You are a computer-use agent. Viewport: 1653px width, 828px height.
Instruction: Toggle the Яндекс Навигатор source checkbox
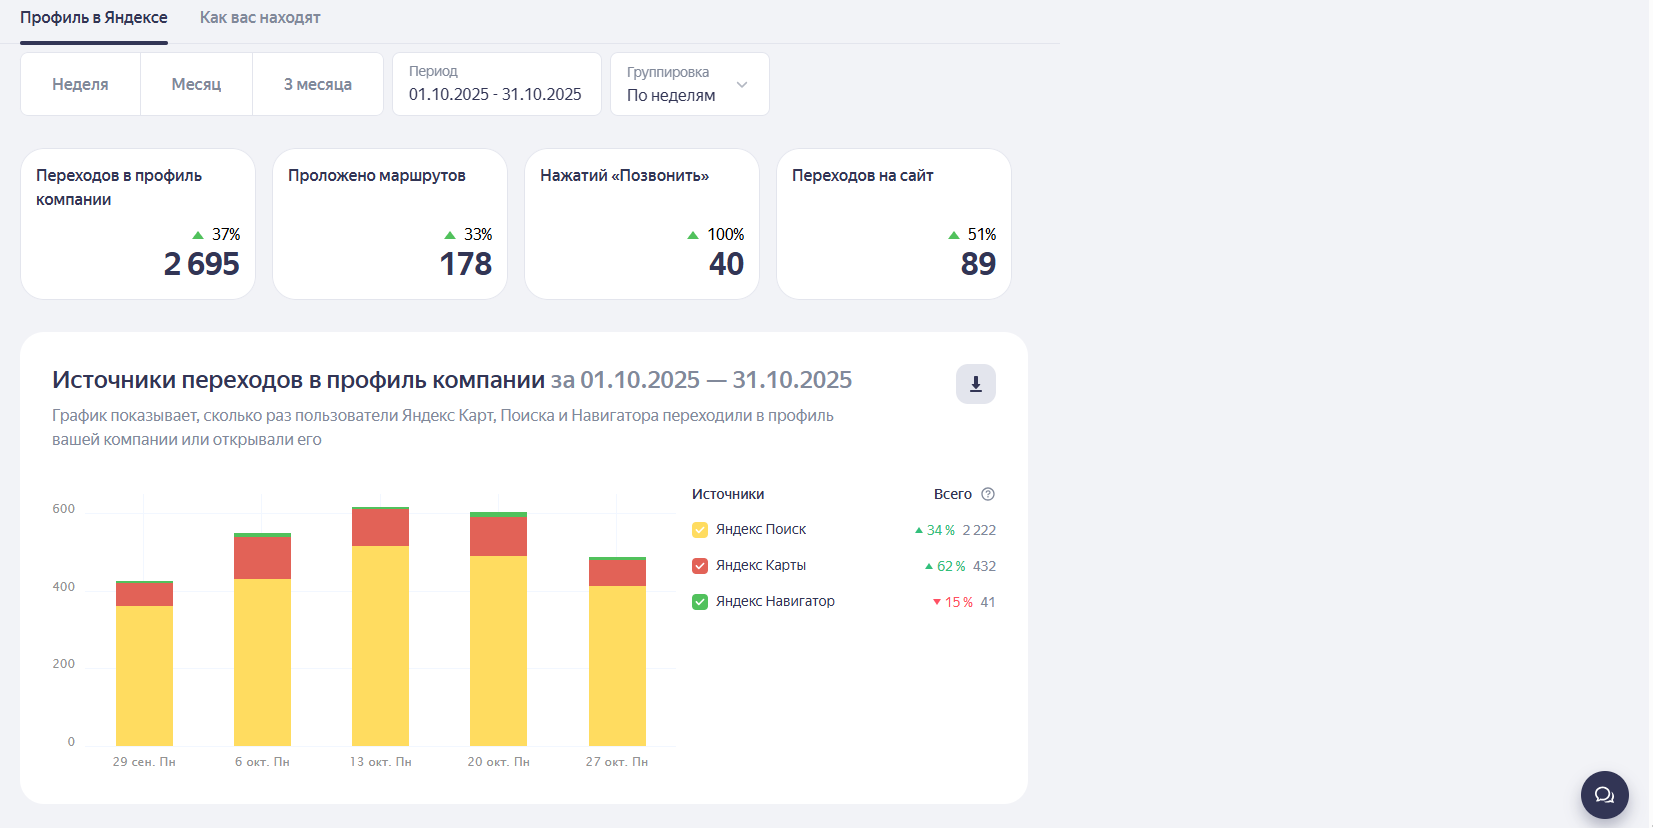tap(700, 602)
